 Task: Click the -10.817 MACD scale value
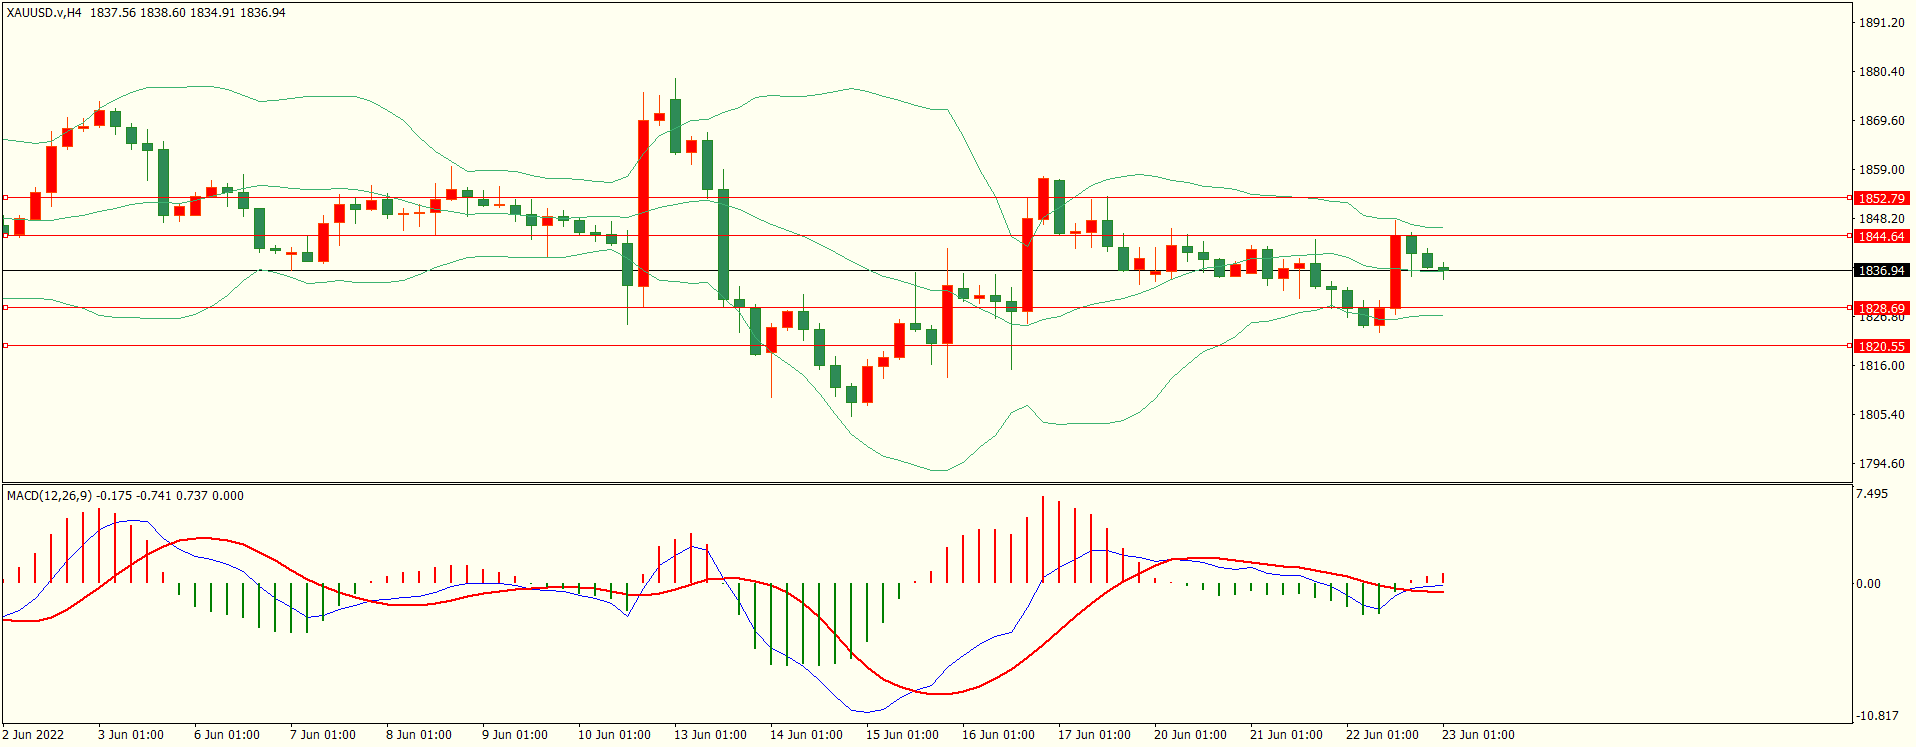click(x=1877, y=716)
